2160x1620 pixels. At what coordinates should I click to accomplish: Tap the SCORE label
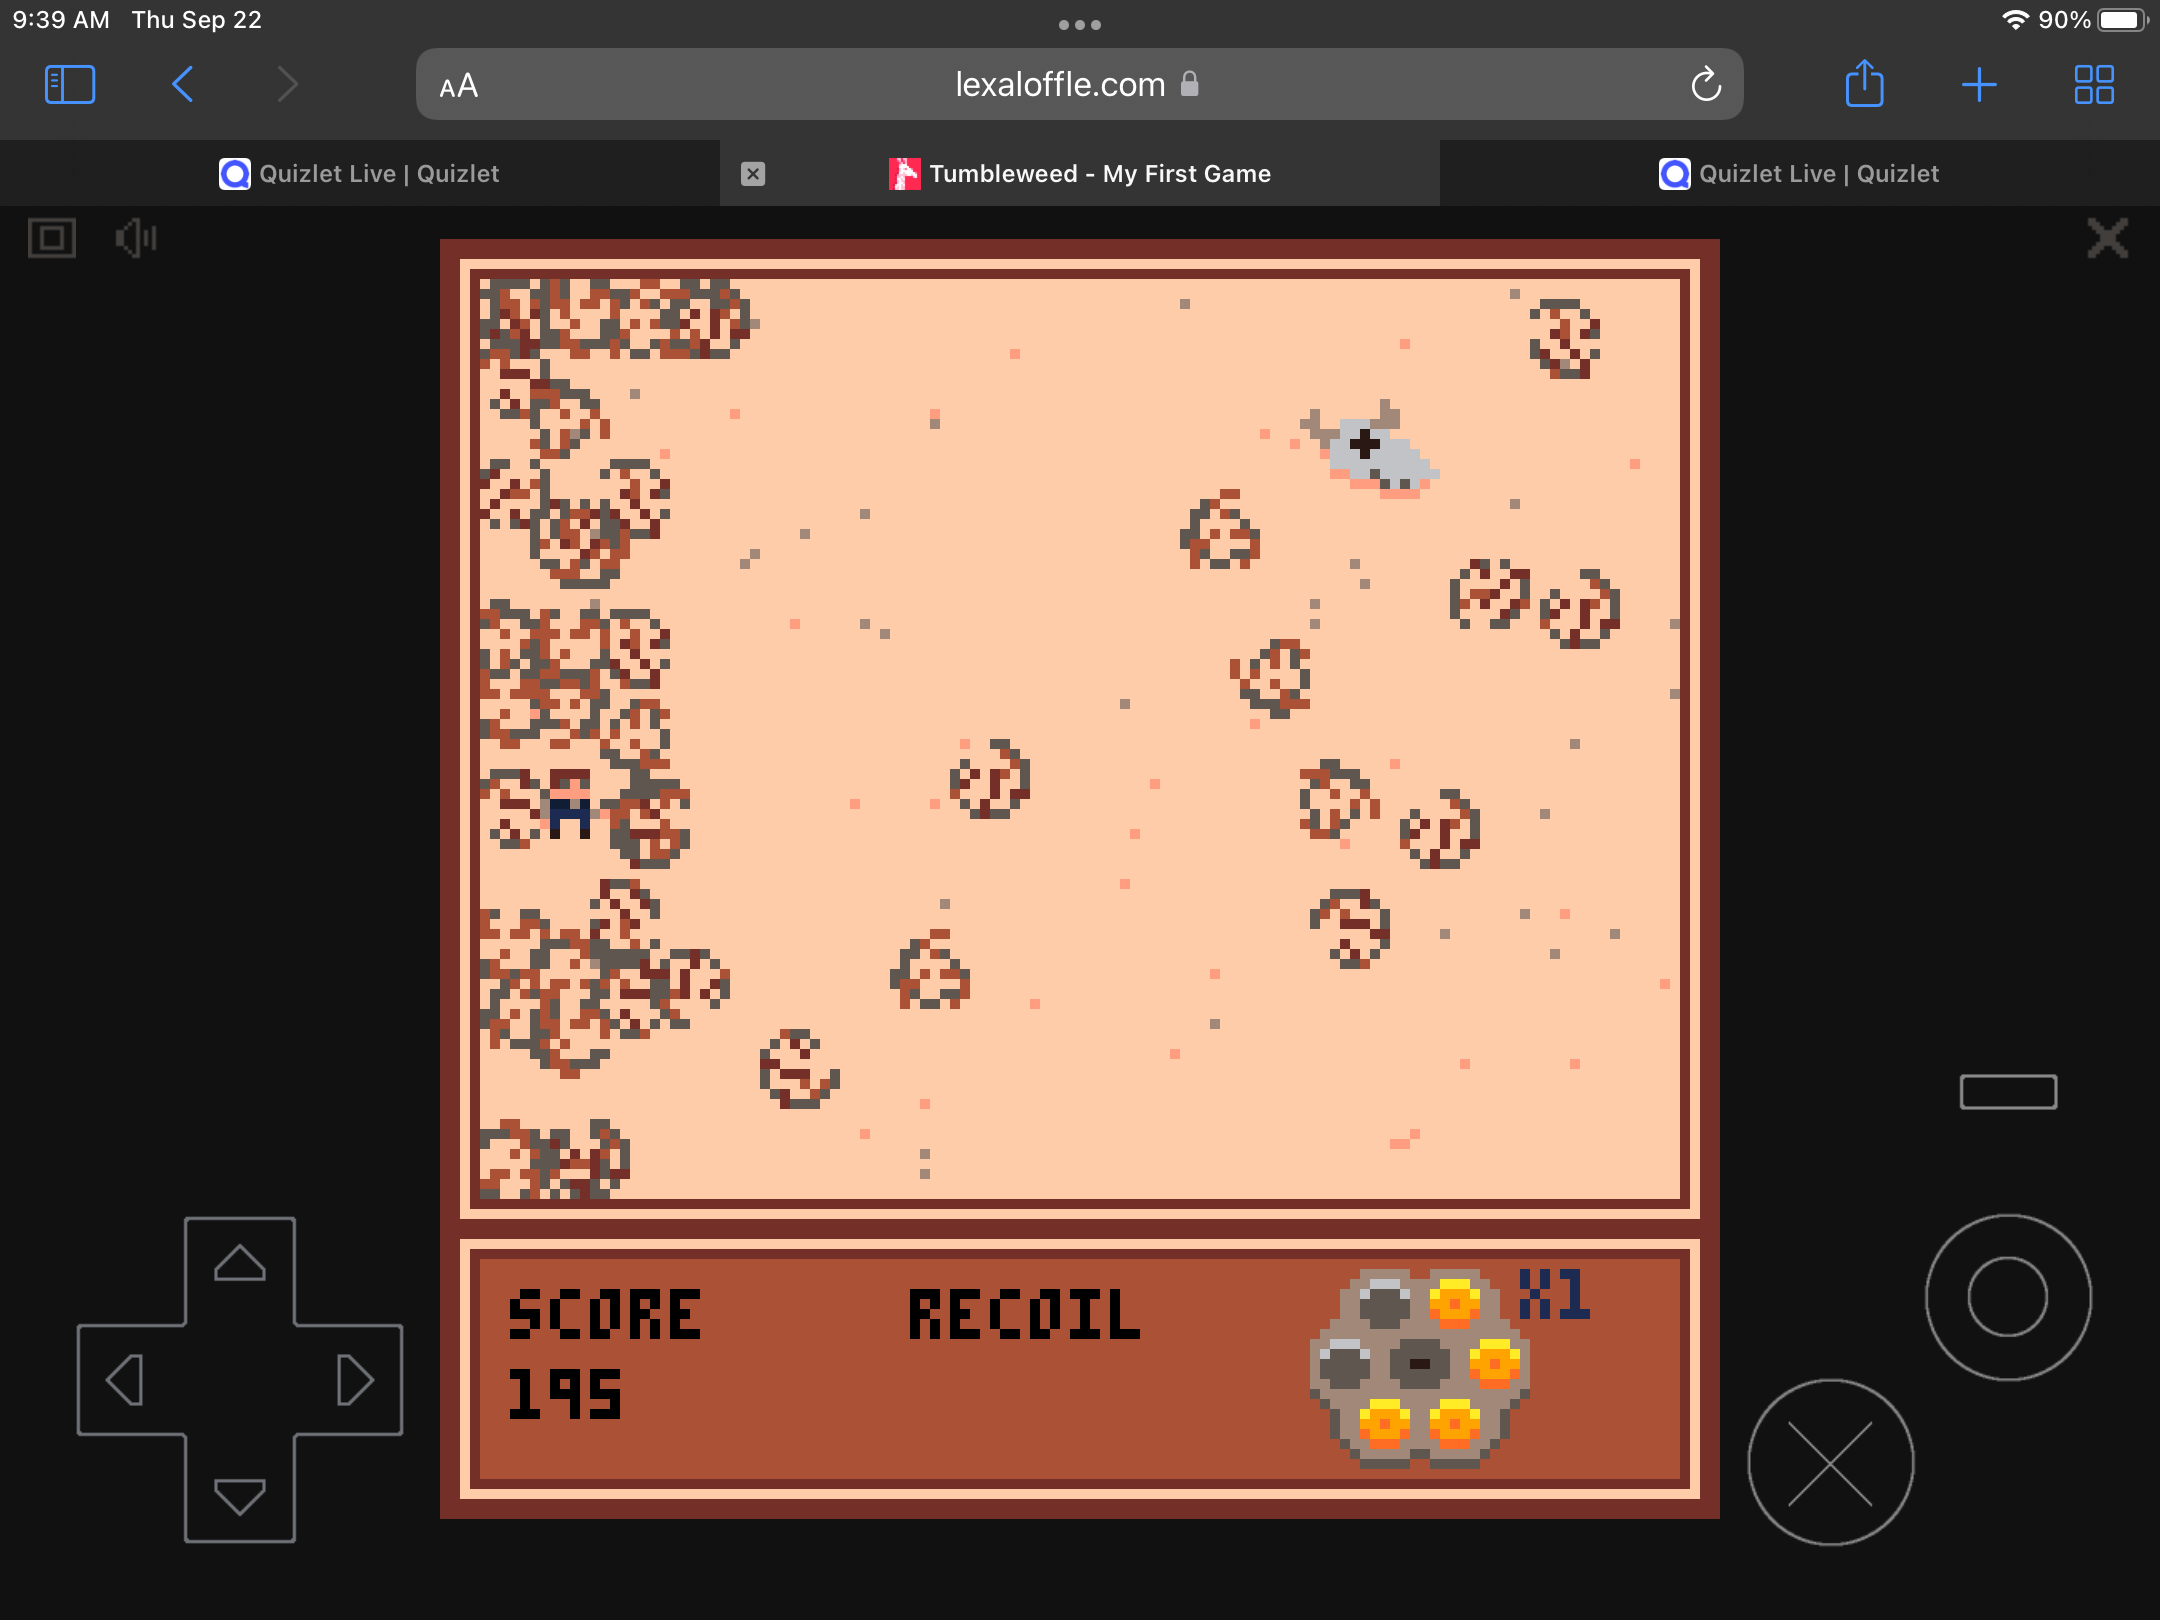604,1314
